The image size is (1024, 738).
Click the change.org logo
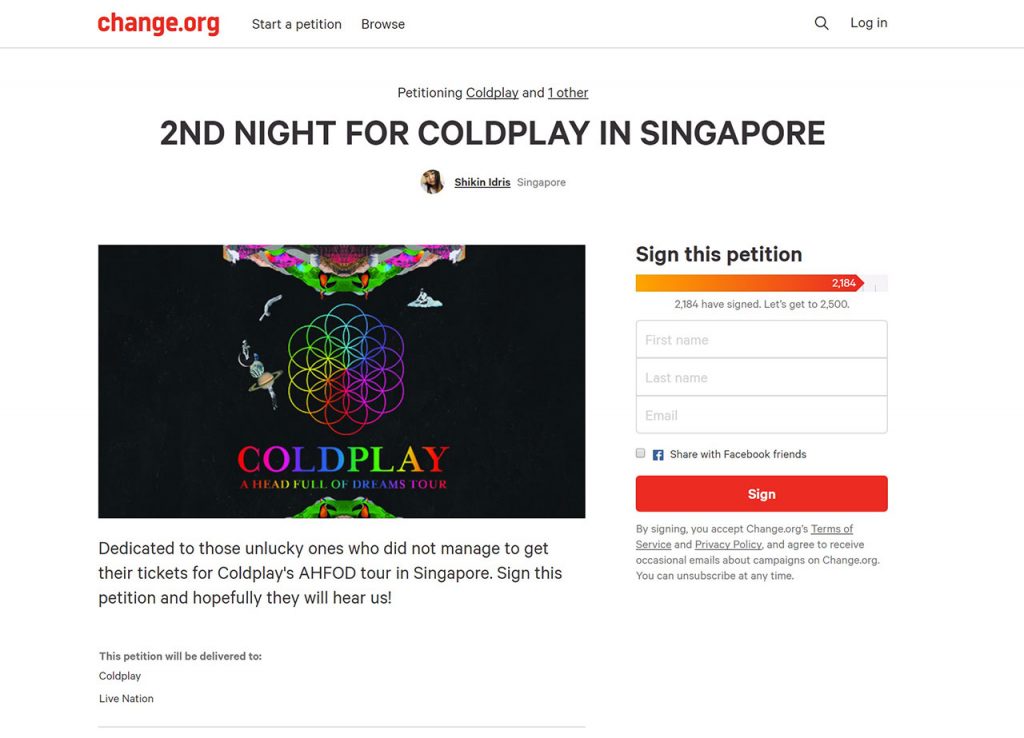[158, 24]
